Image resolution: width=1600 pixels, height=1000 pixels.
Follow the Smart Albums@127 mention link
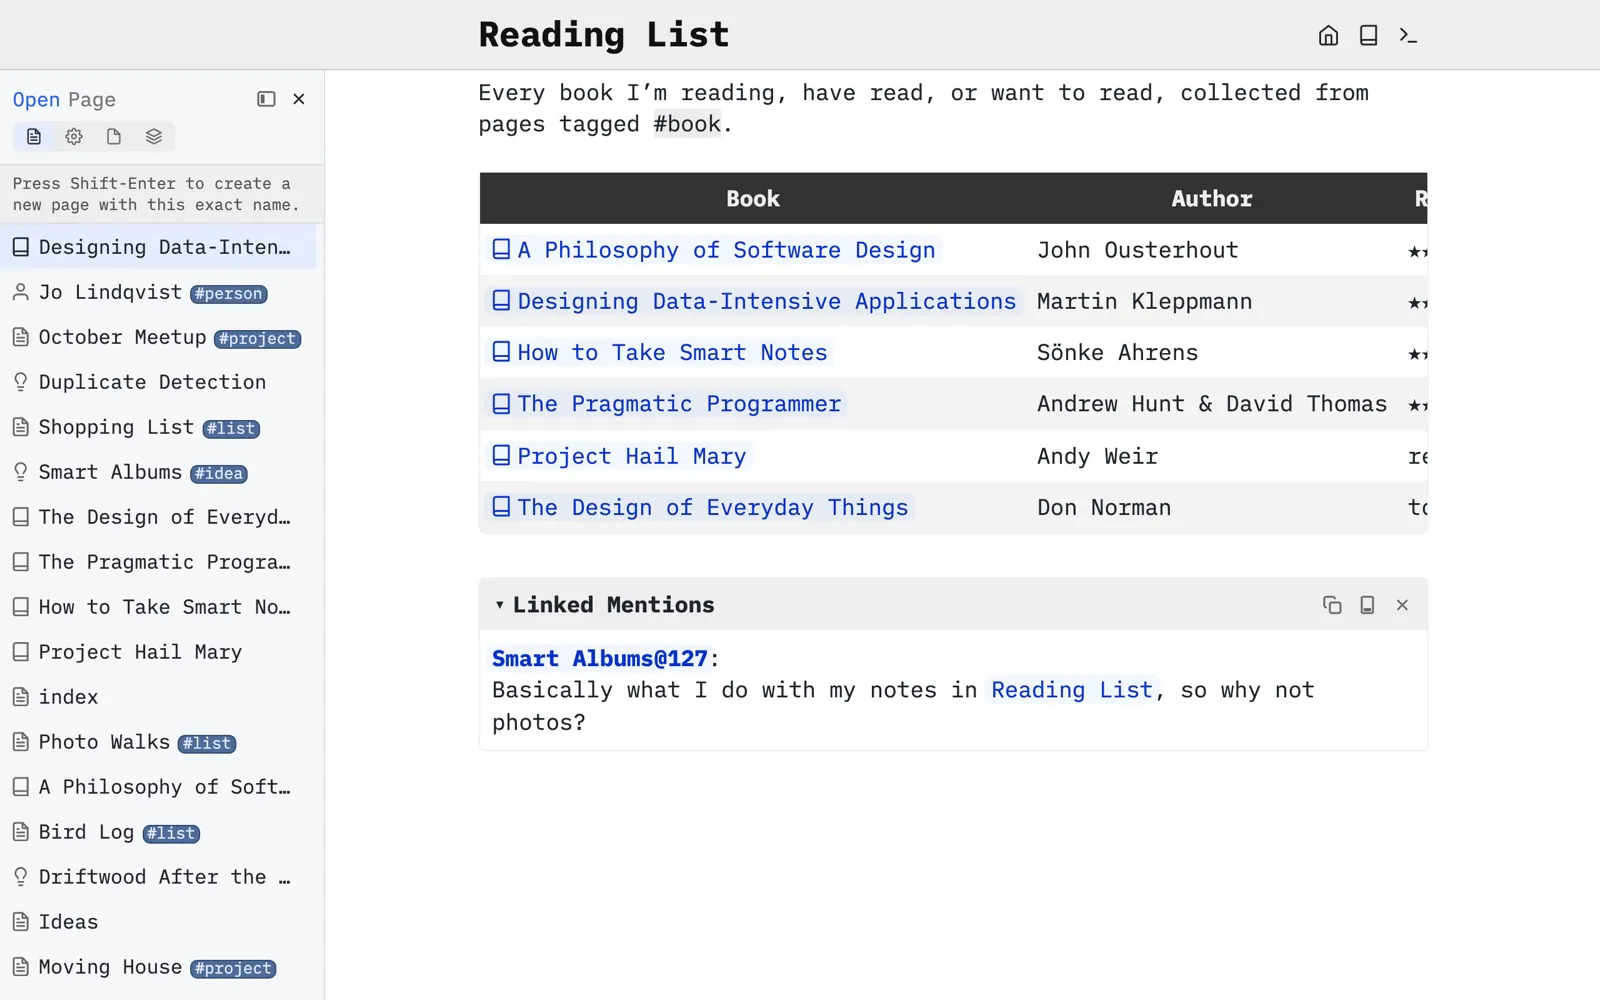[x=600, y=659]
